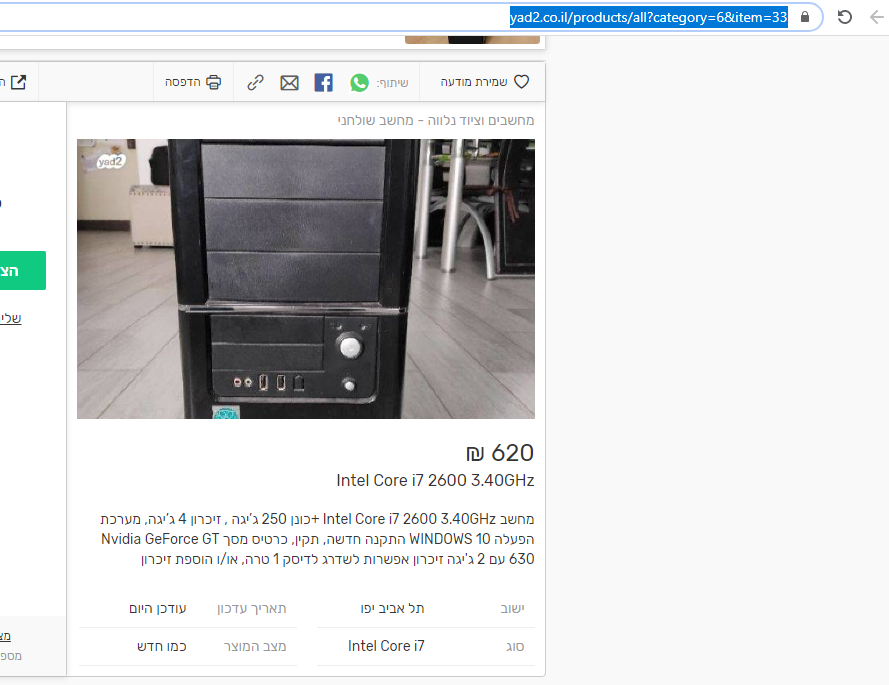Screen dimensions: 889x685
Task: Click the כמו חדש condition value
Action: [x=162, y=646]
